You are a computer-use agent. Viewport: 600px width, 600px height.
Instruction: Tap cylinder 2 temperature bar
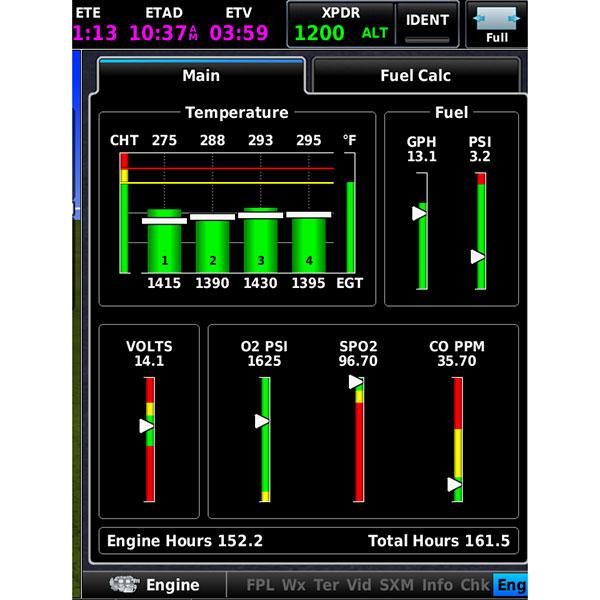(x=212, y=244)
